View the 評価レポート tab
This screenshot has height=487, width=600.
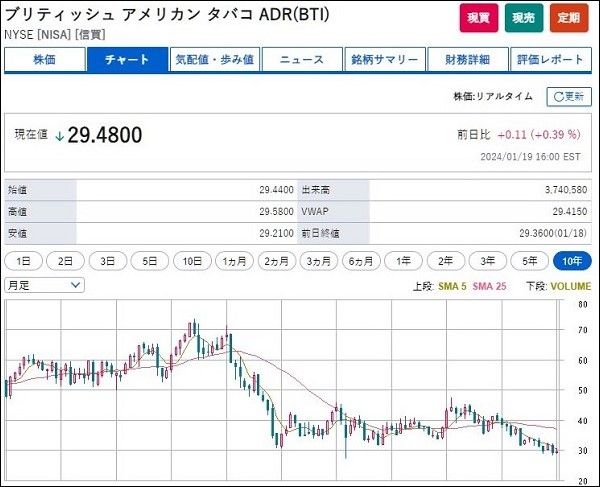coord(551,60)
